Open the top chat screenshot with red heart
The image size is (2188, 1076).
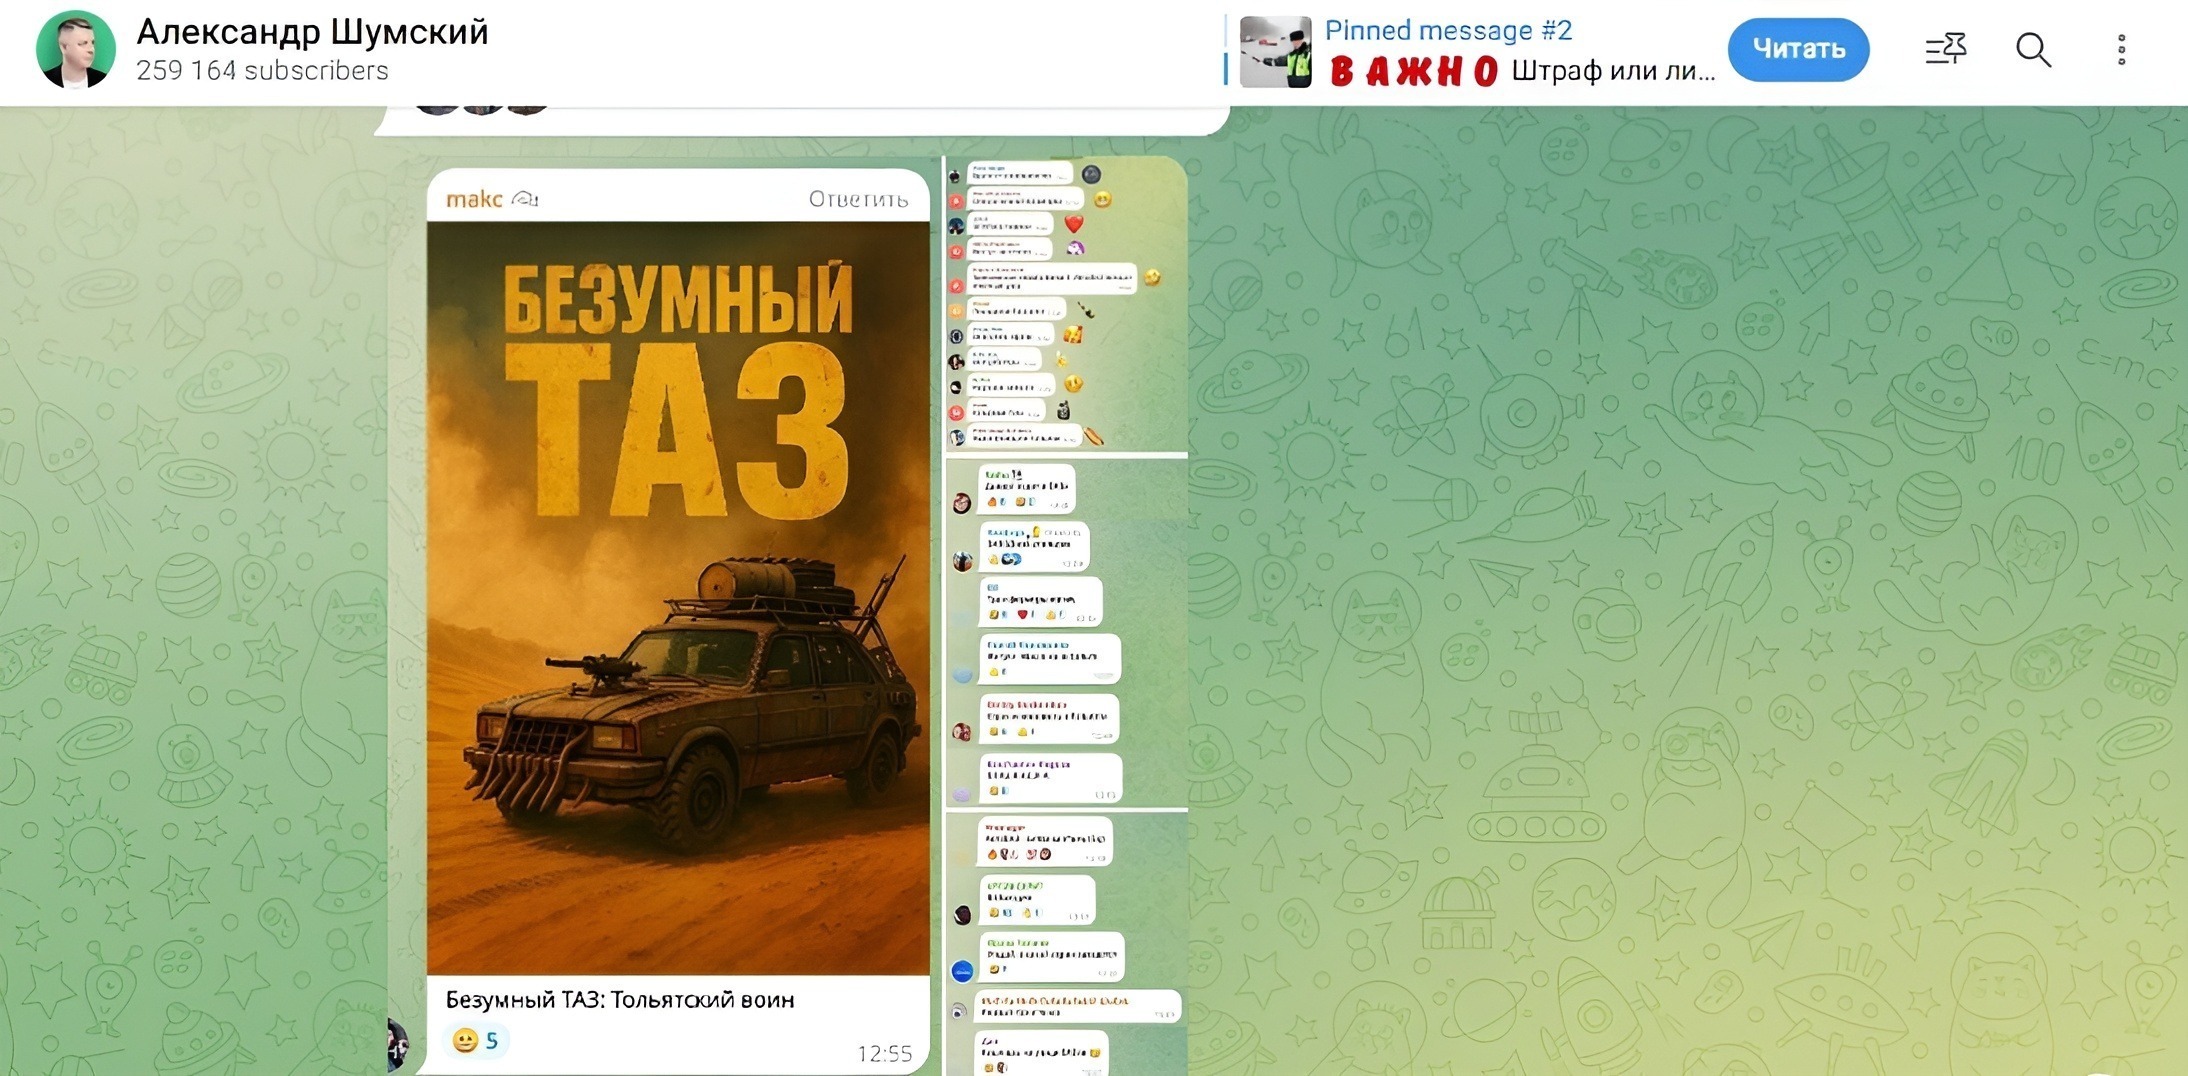point(1066,303)
